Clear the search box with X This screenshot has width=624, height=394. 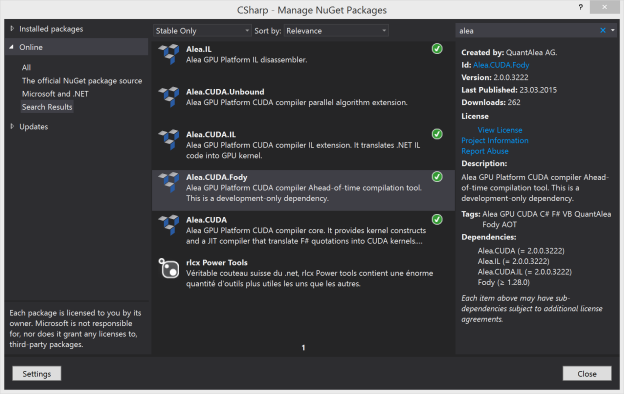coord(603,30)
